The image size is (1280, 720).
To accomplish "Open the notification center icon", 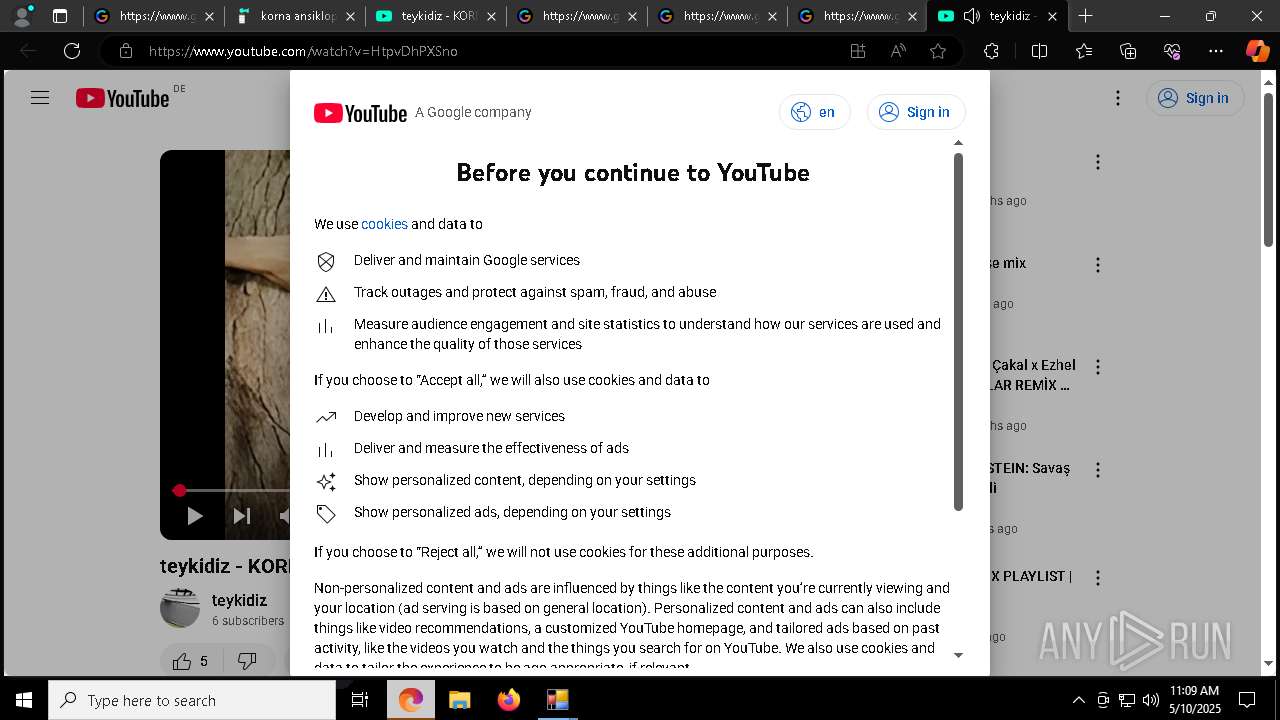I will point(1247,700).
